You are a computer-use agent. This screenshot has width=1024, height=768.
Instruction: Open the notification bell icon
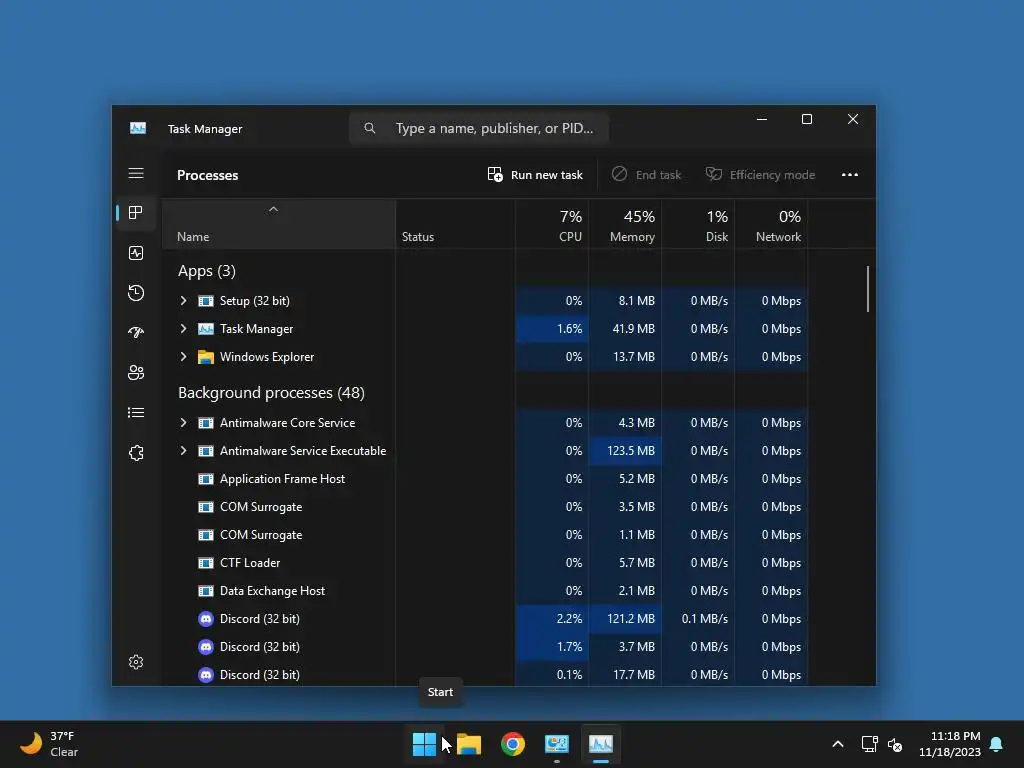tap(997, 744)
